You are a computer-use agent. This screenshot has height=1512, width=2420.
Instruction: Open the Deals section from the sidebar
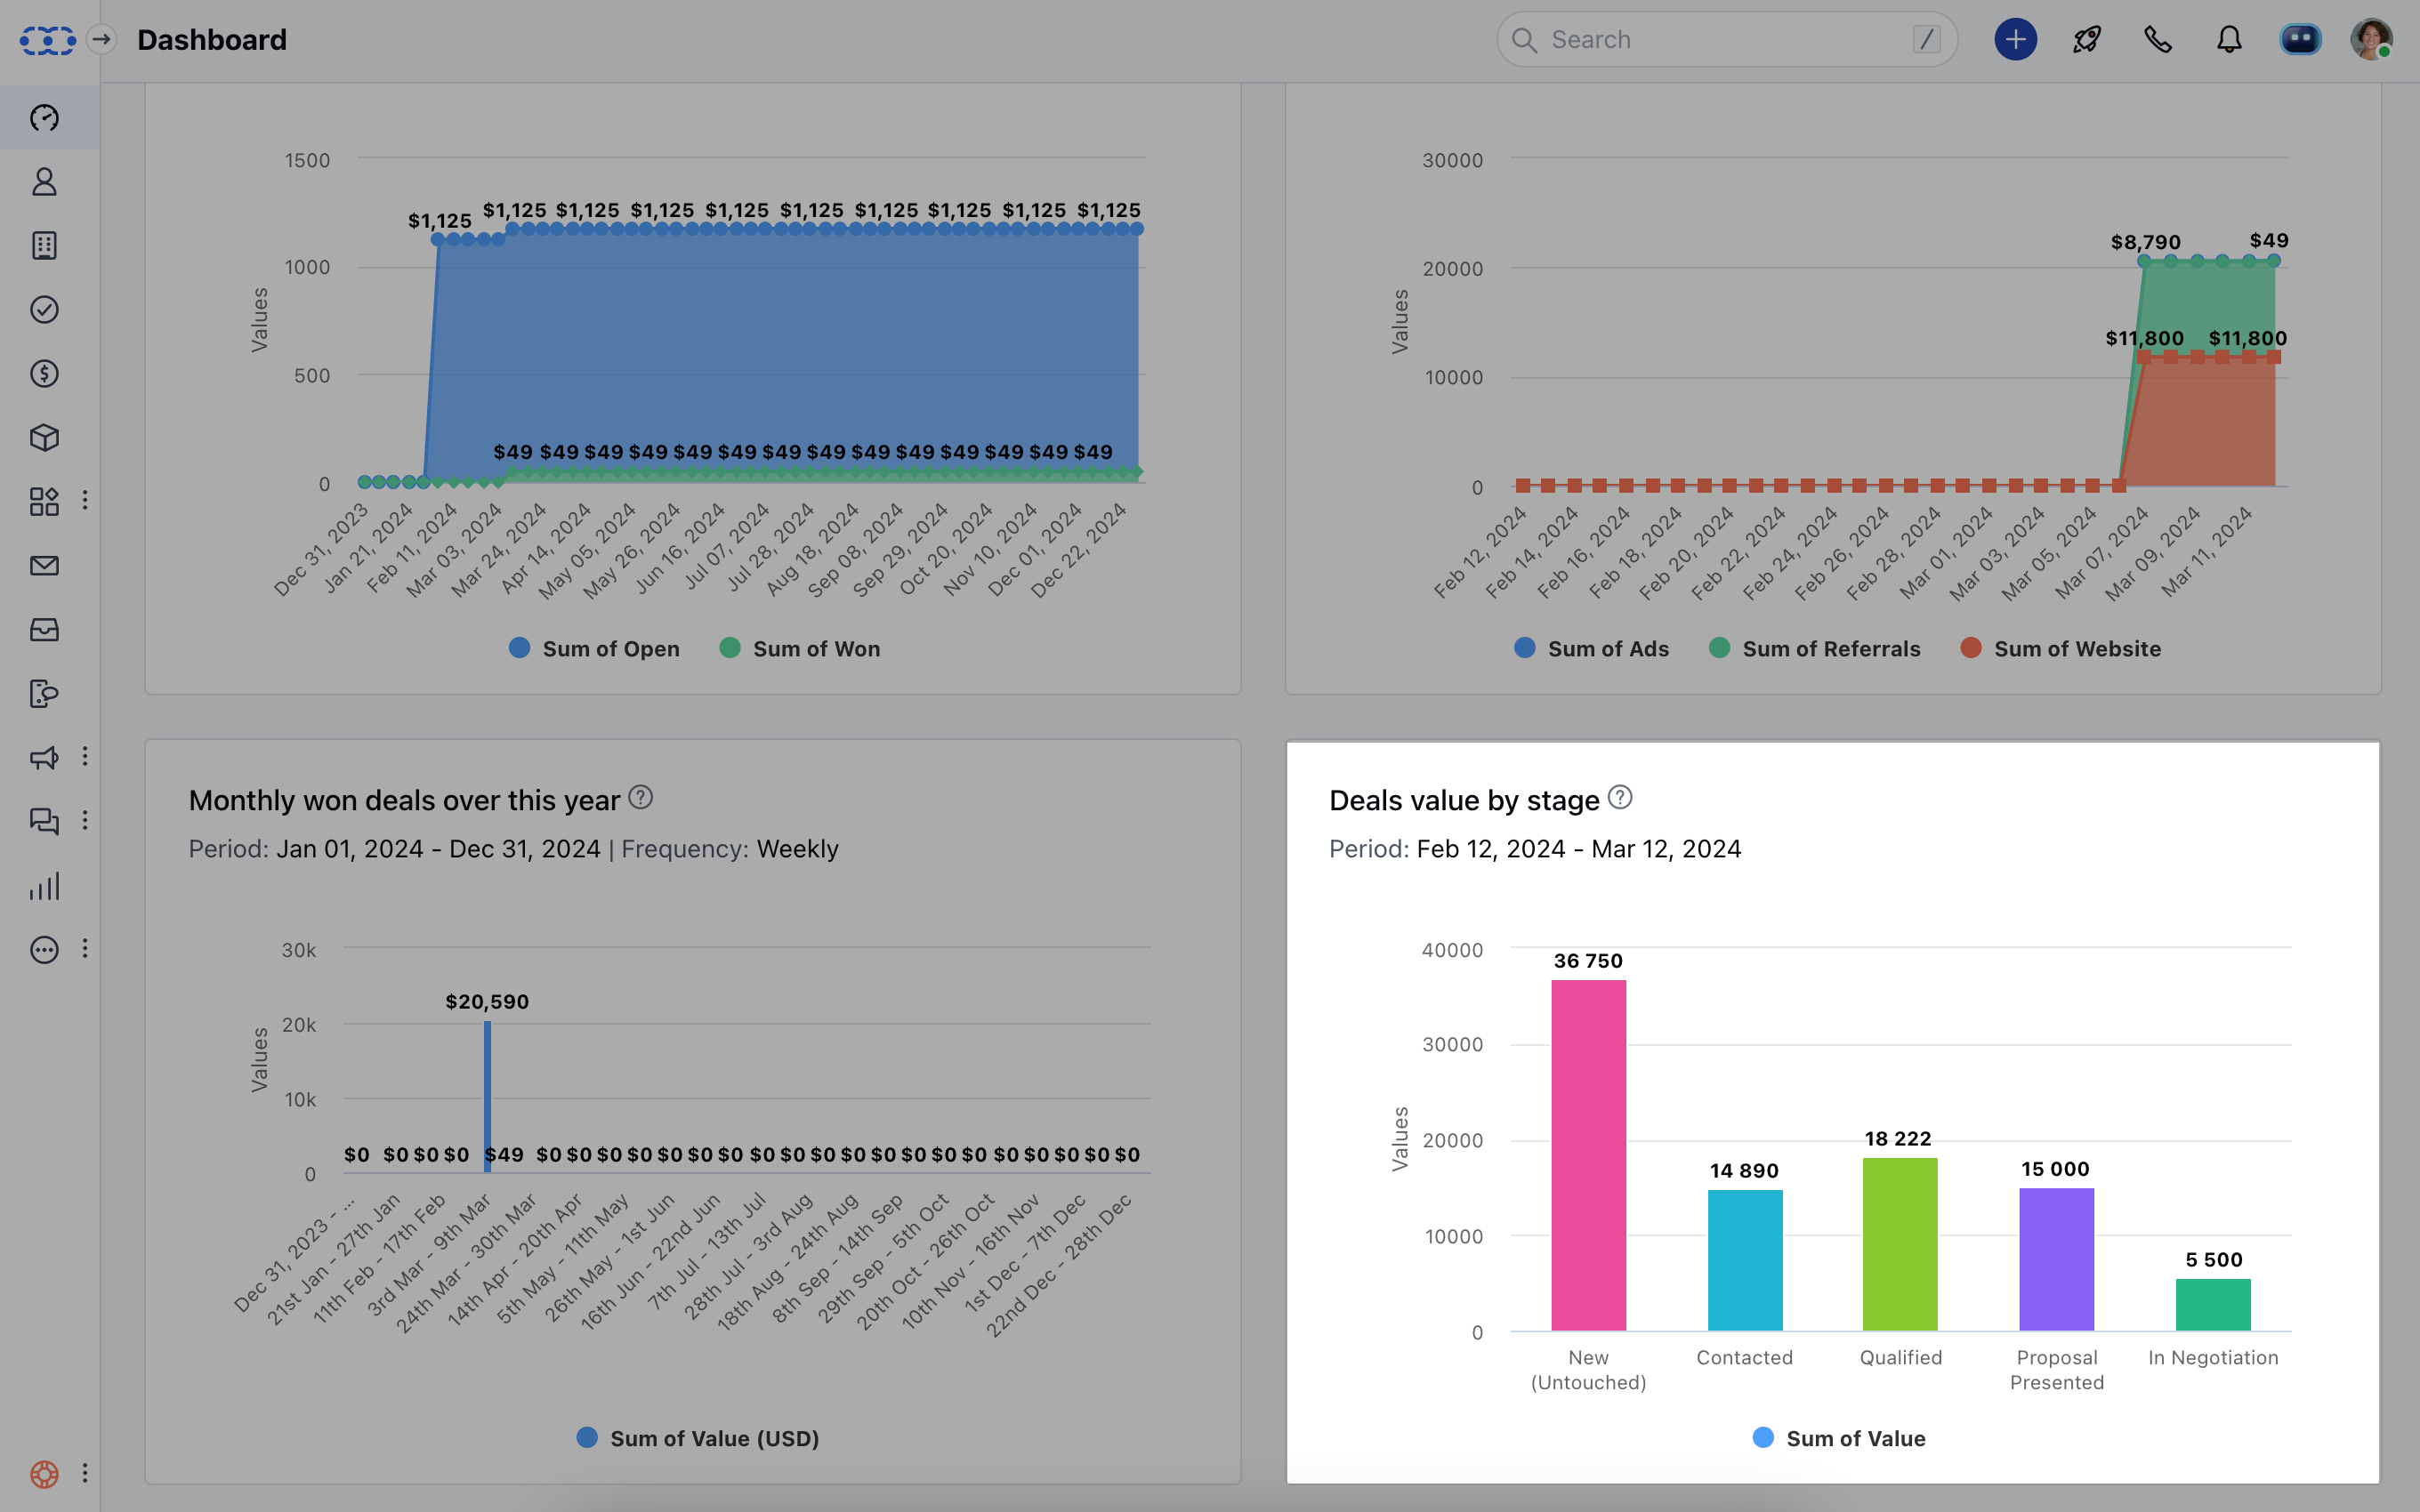click(44, 374)
